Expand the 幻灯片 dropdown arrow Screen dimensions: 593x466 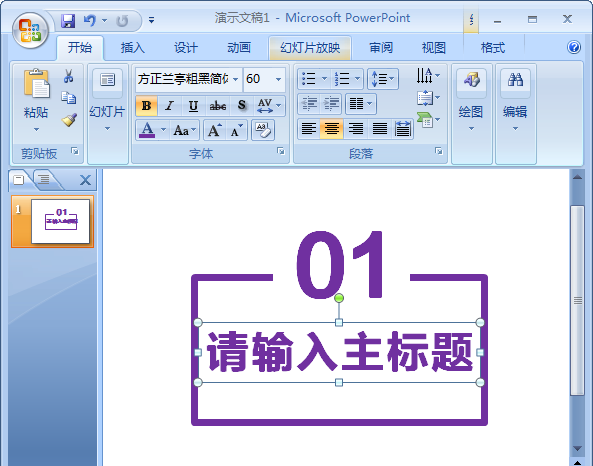pos(107,129)
